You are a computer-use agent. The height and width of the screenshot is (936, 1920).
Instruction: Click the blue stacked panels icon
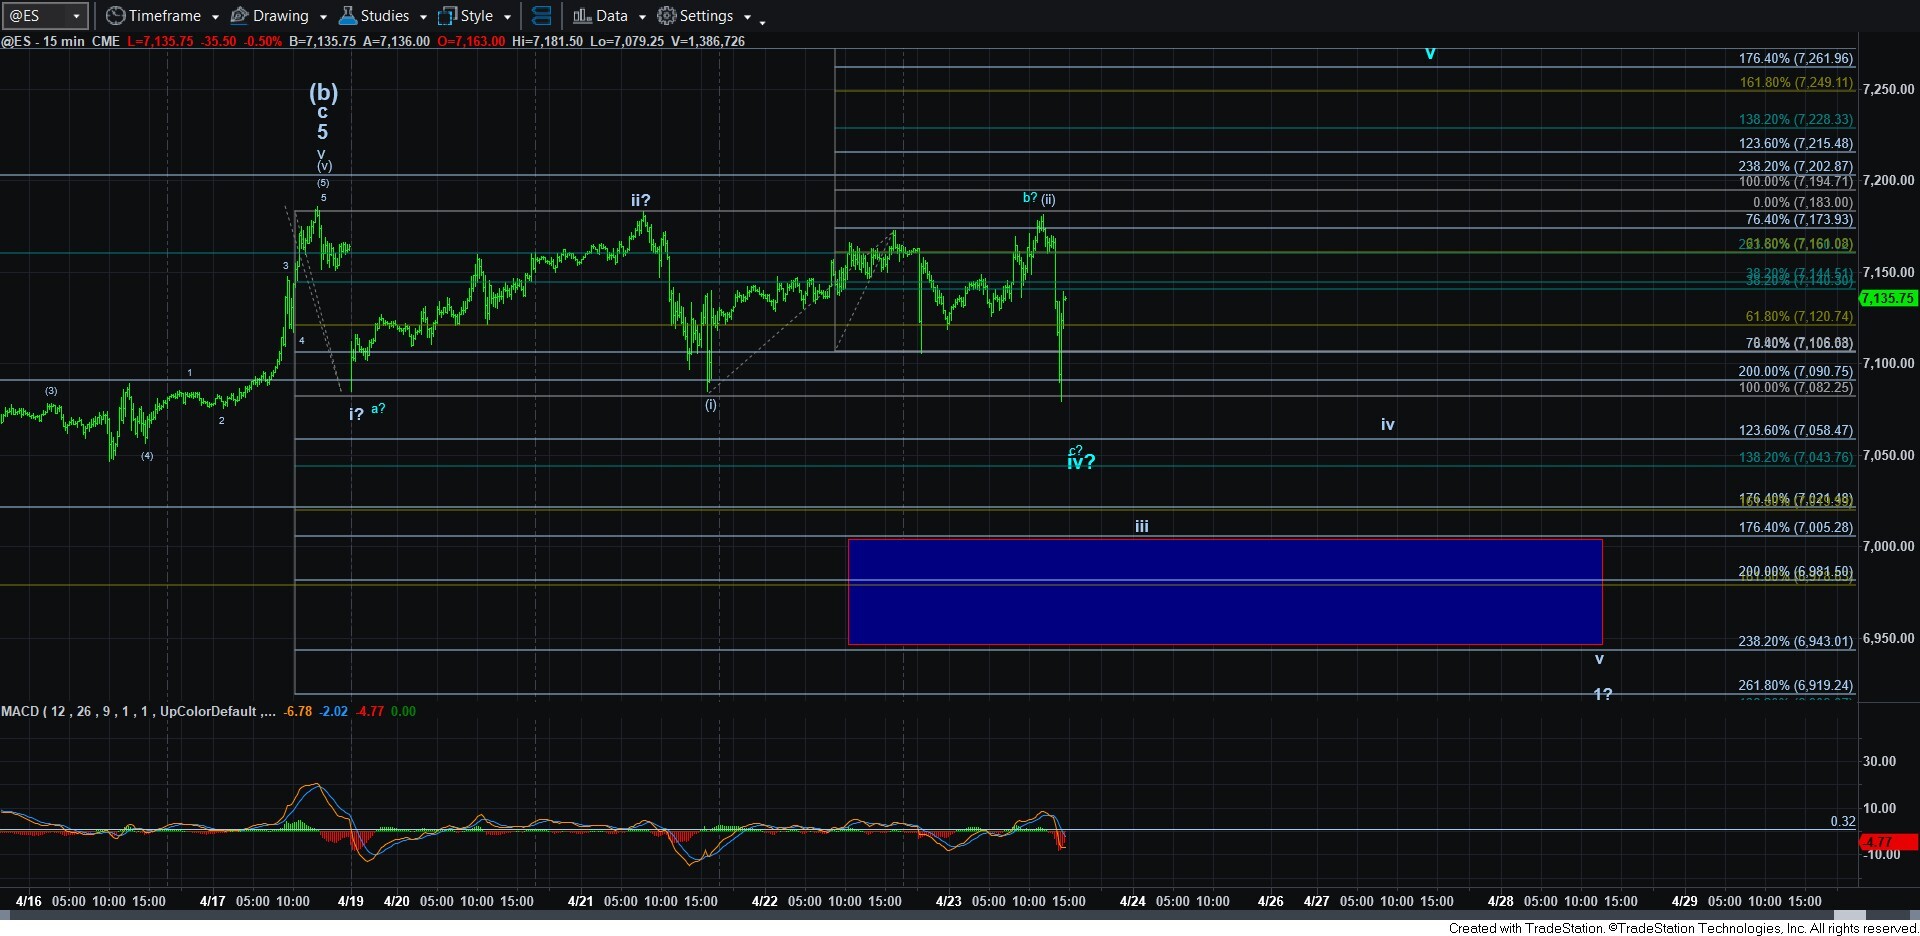point(541,16)
